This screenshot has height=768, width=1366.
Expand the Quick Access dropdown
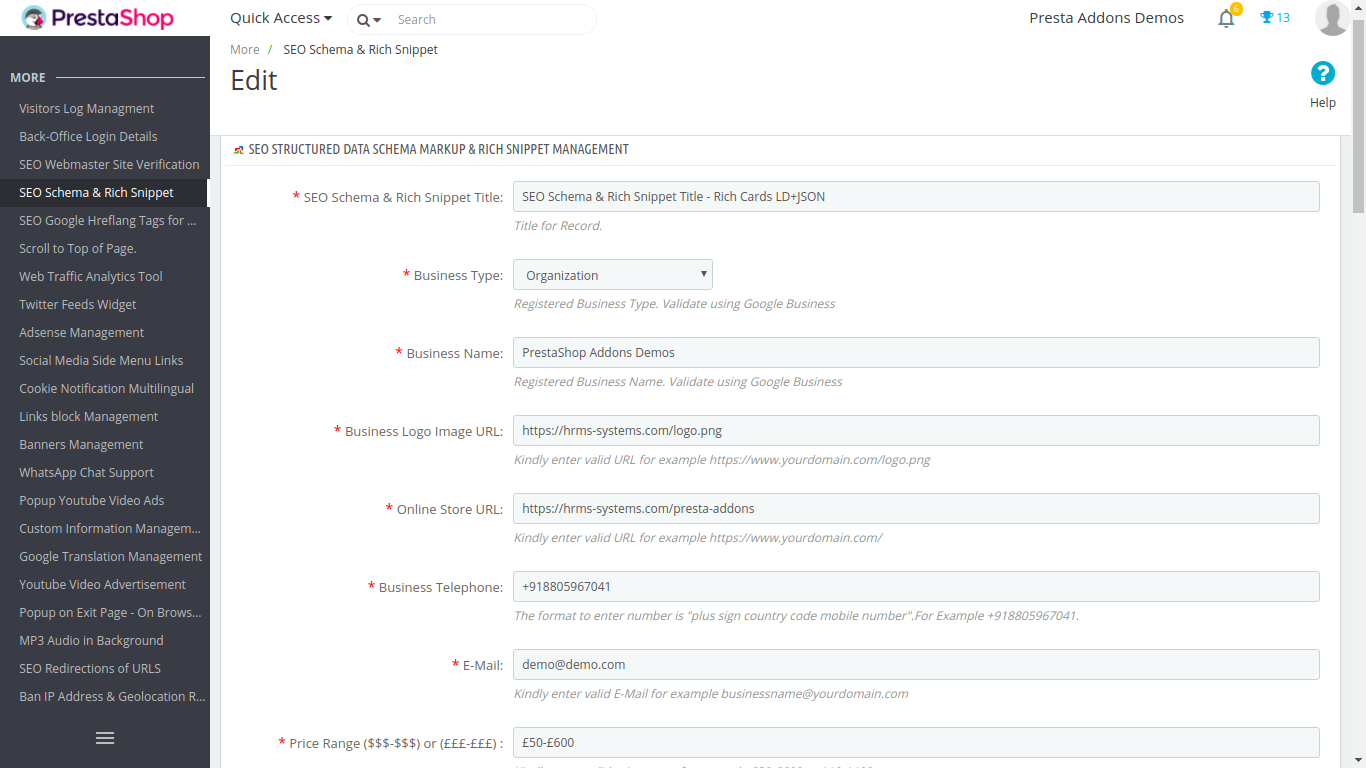(x=281, y=18)
